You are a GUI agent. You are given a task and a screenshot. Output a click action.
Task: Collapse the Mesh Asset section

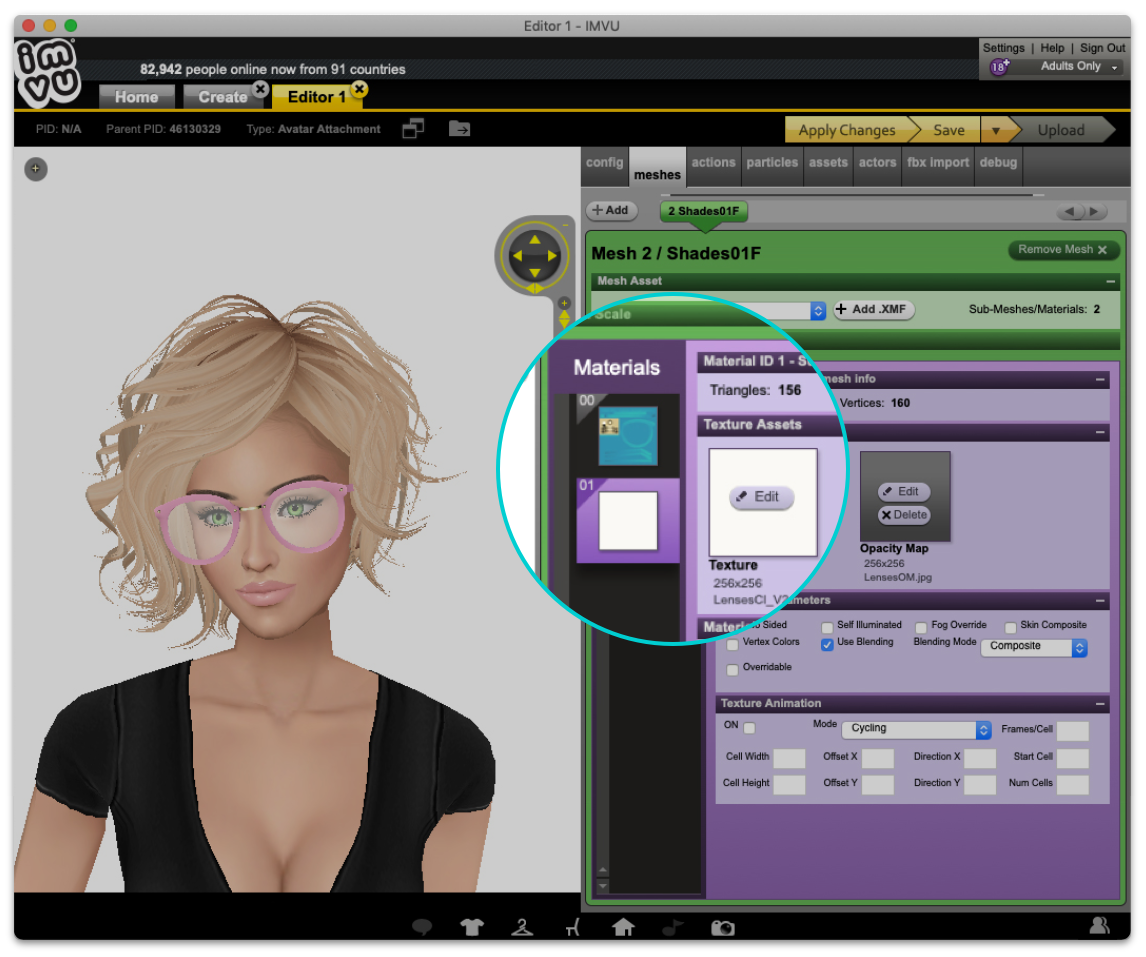tap(1110, 281)
